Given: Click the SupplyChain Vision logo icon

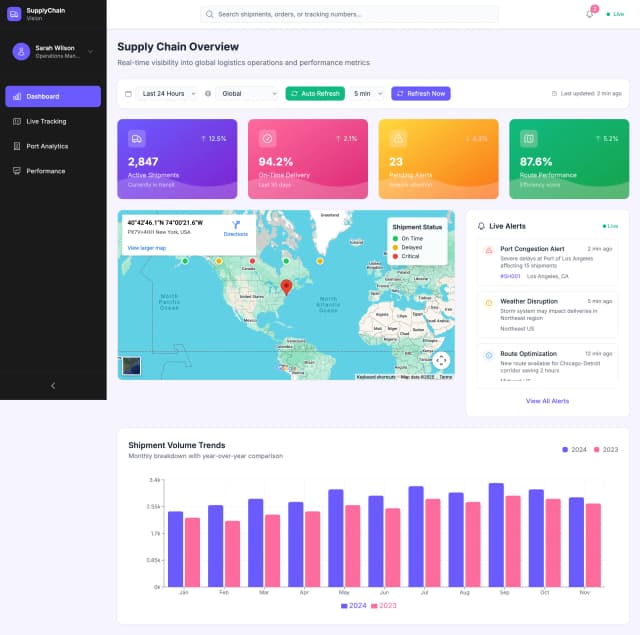Looking at the screenshot, I should 14,14.
